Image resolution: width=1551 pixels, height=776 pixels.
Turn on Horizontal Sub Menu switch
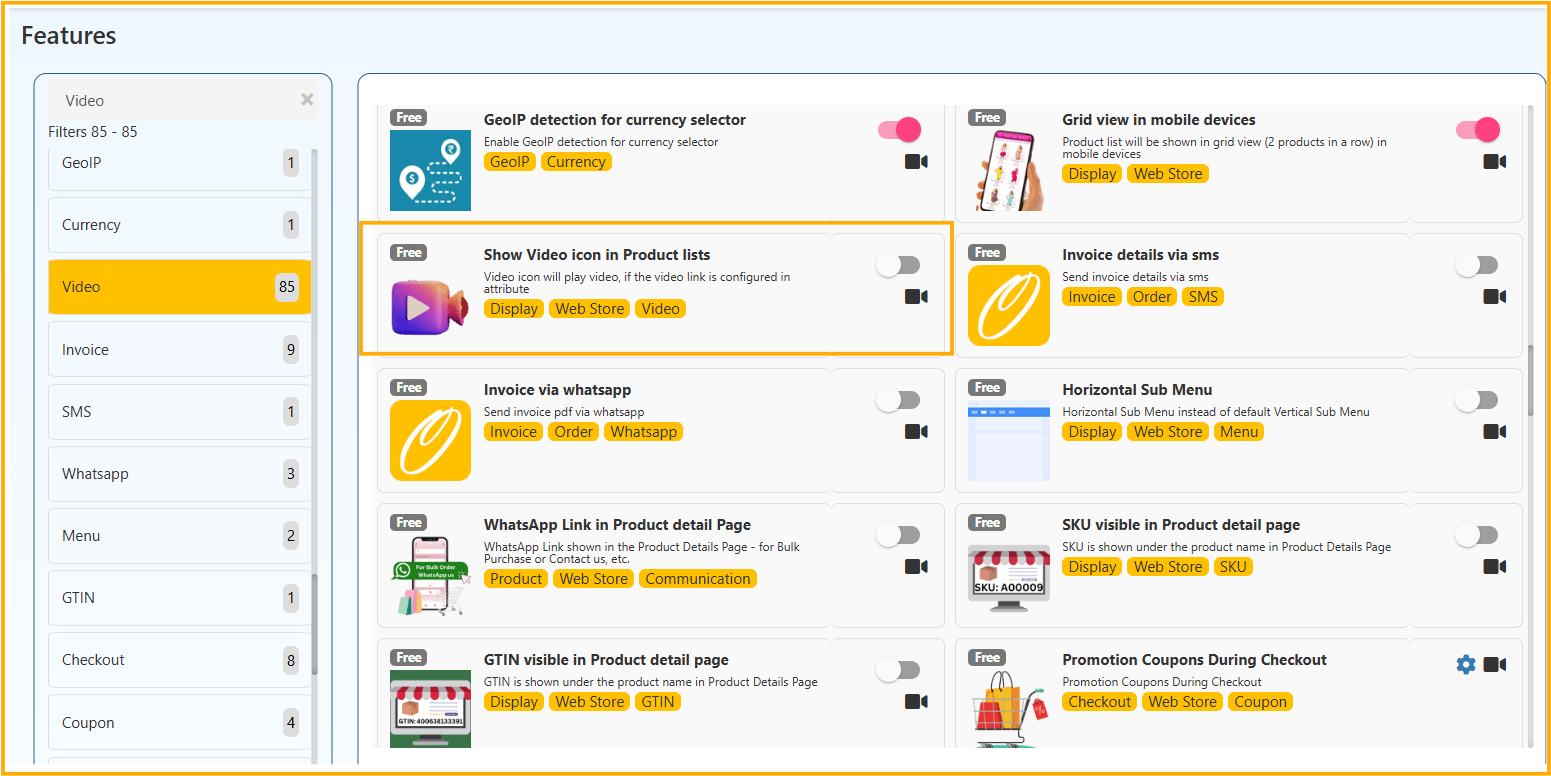(1476, 400)
